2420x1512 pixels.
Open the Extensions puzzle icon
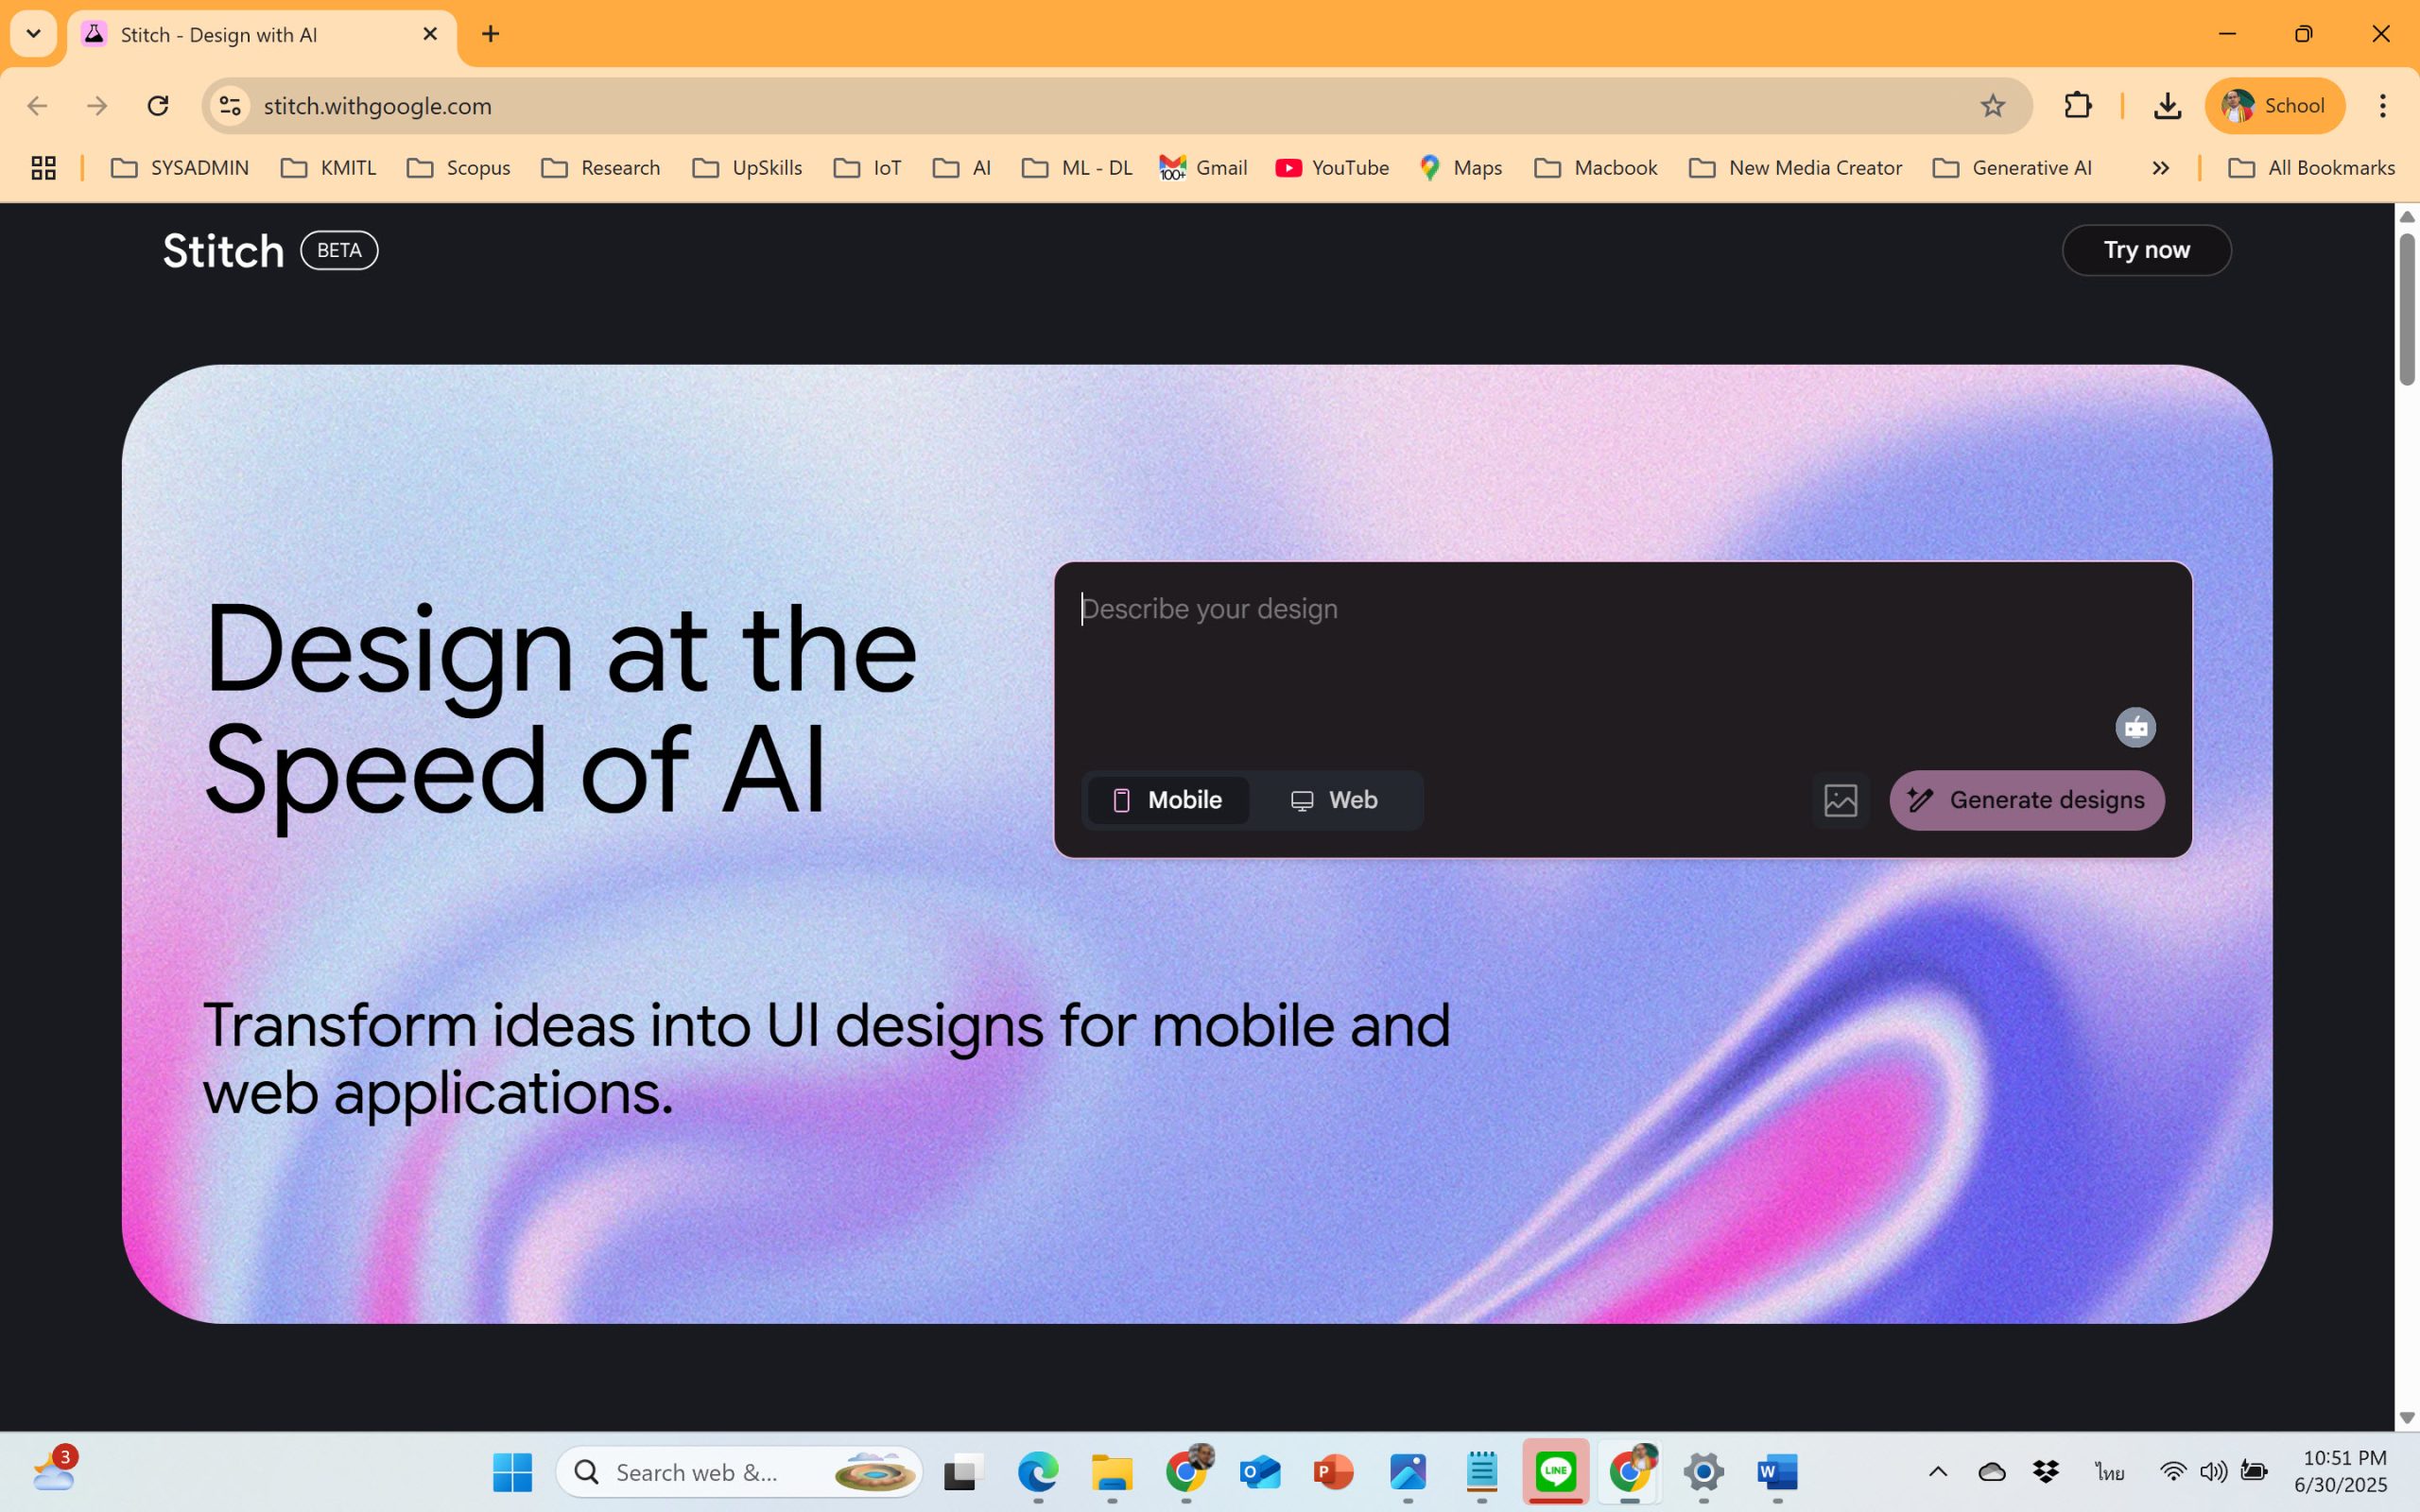click(2077, 106)
